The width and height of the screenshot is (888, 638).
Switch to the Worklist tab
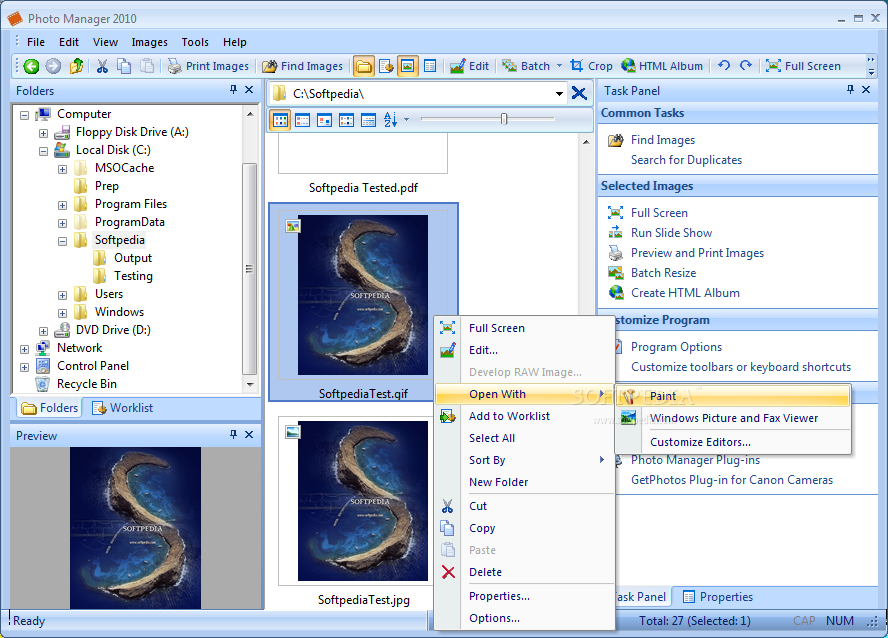pos(122,408)
